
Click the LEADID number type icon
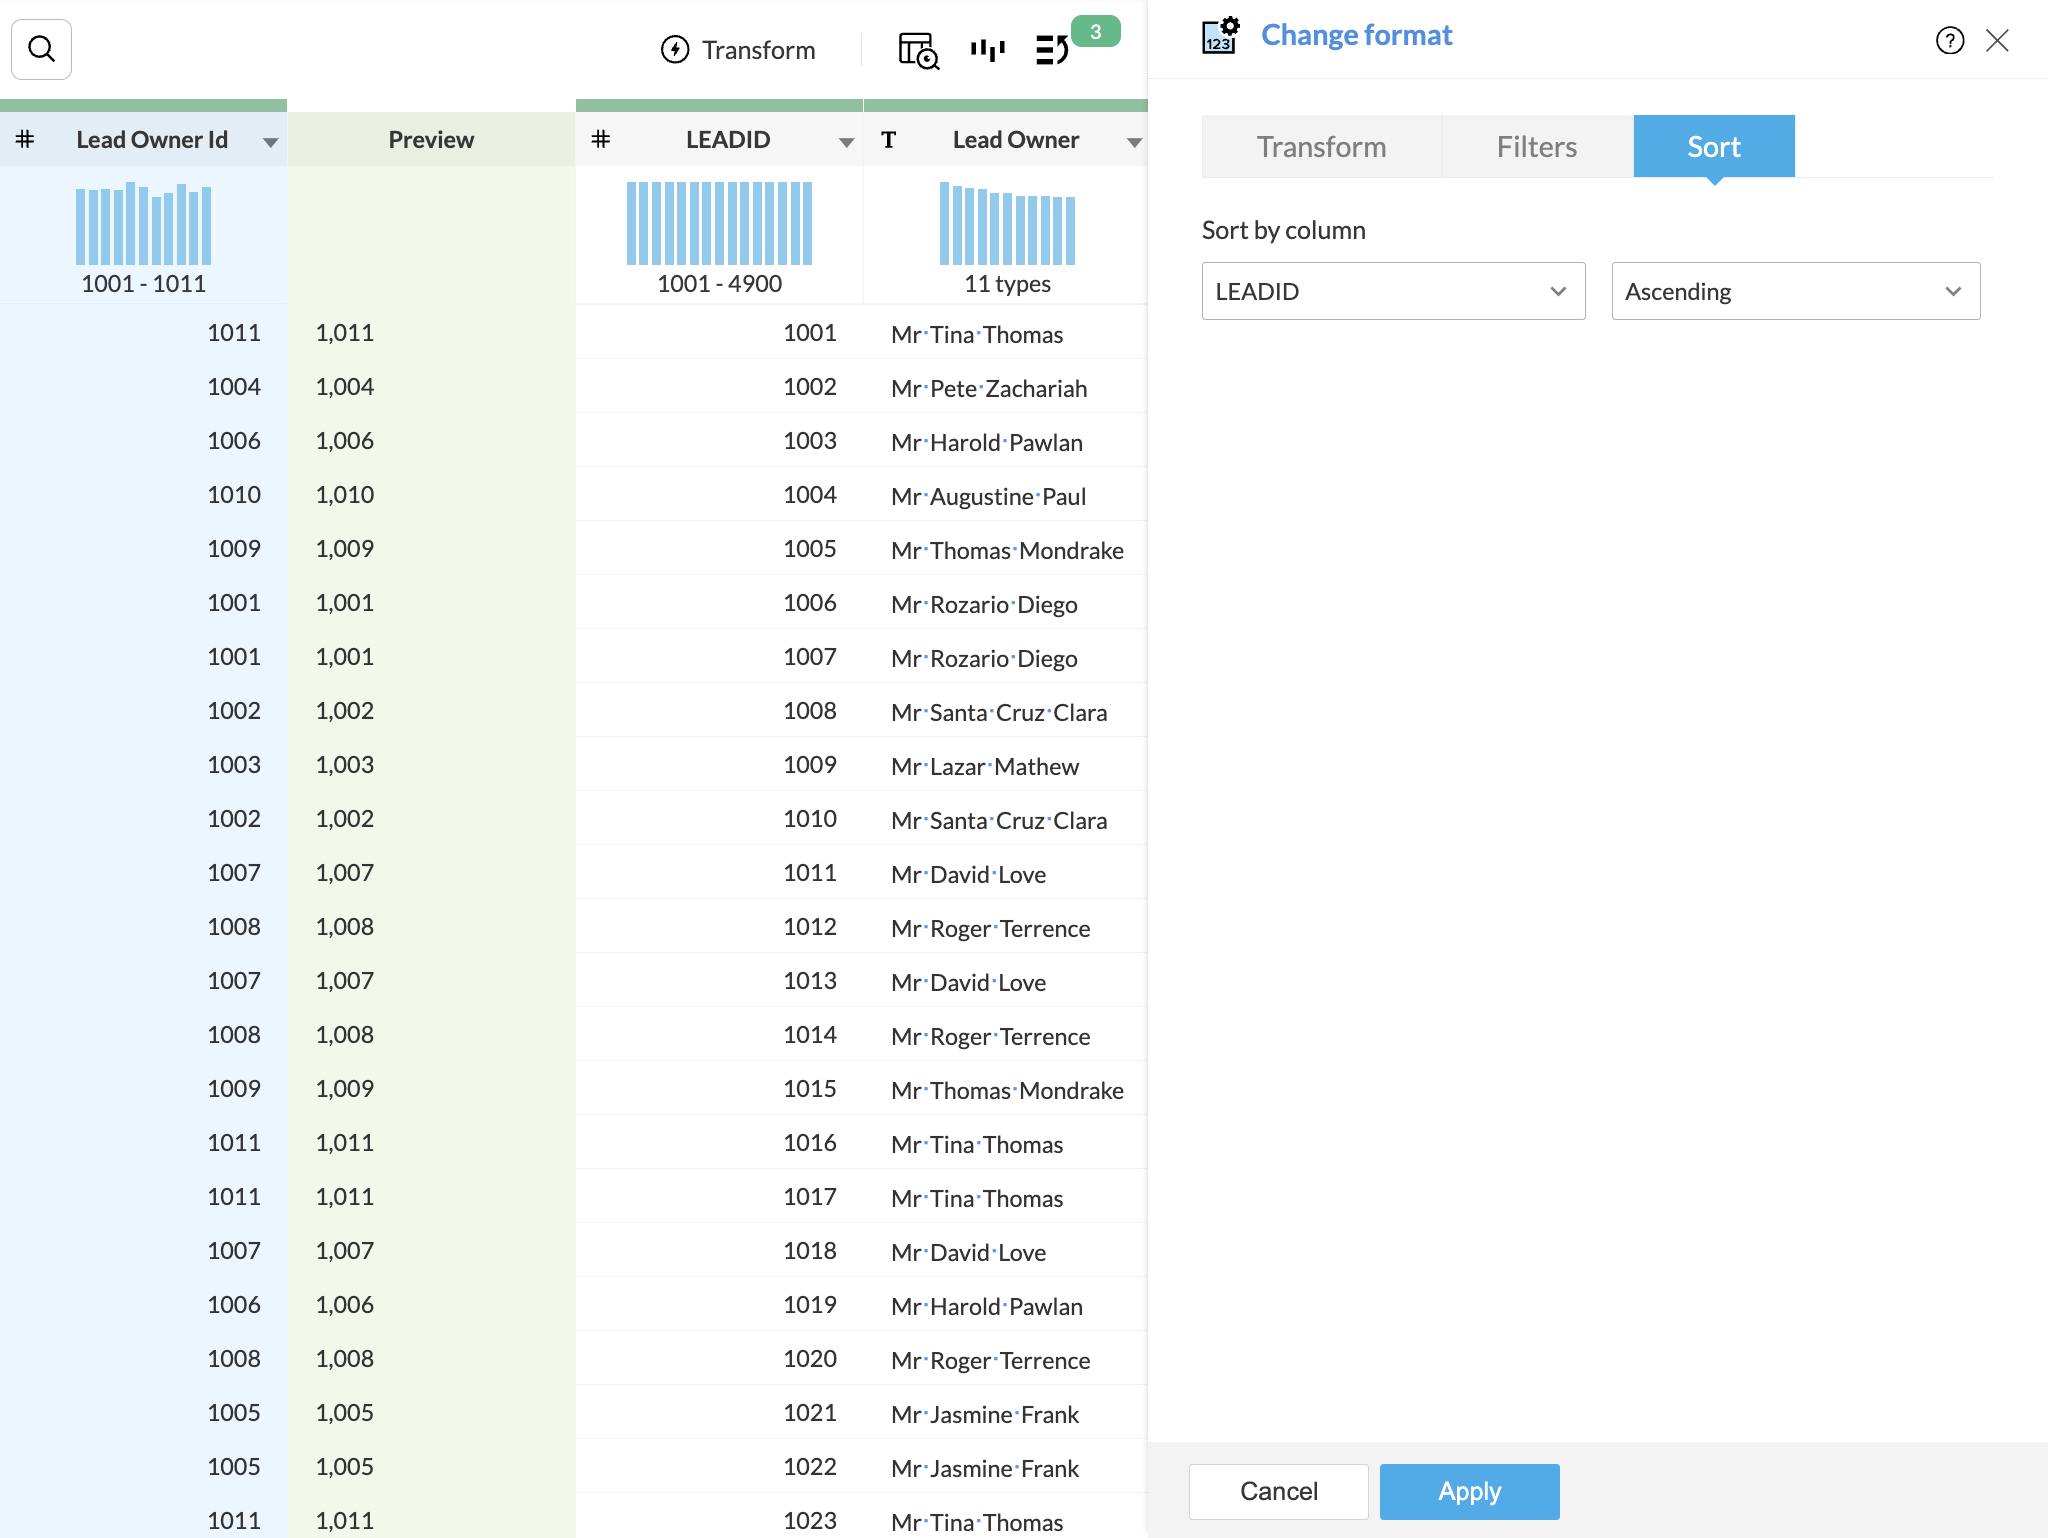click(x=600, y=140)
